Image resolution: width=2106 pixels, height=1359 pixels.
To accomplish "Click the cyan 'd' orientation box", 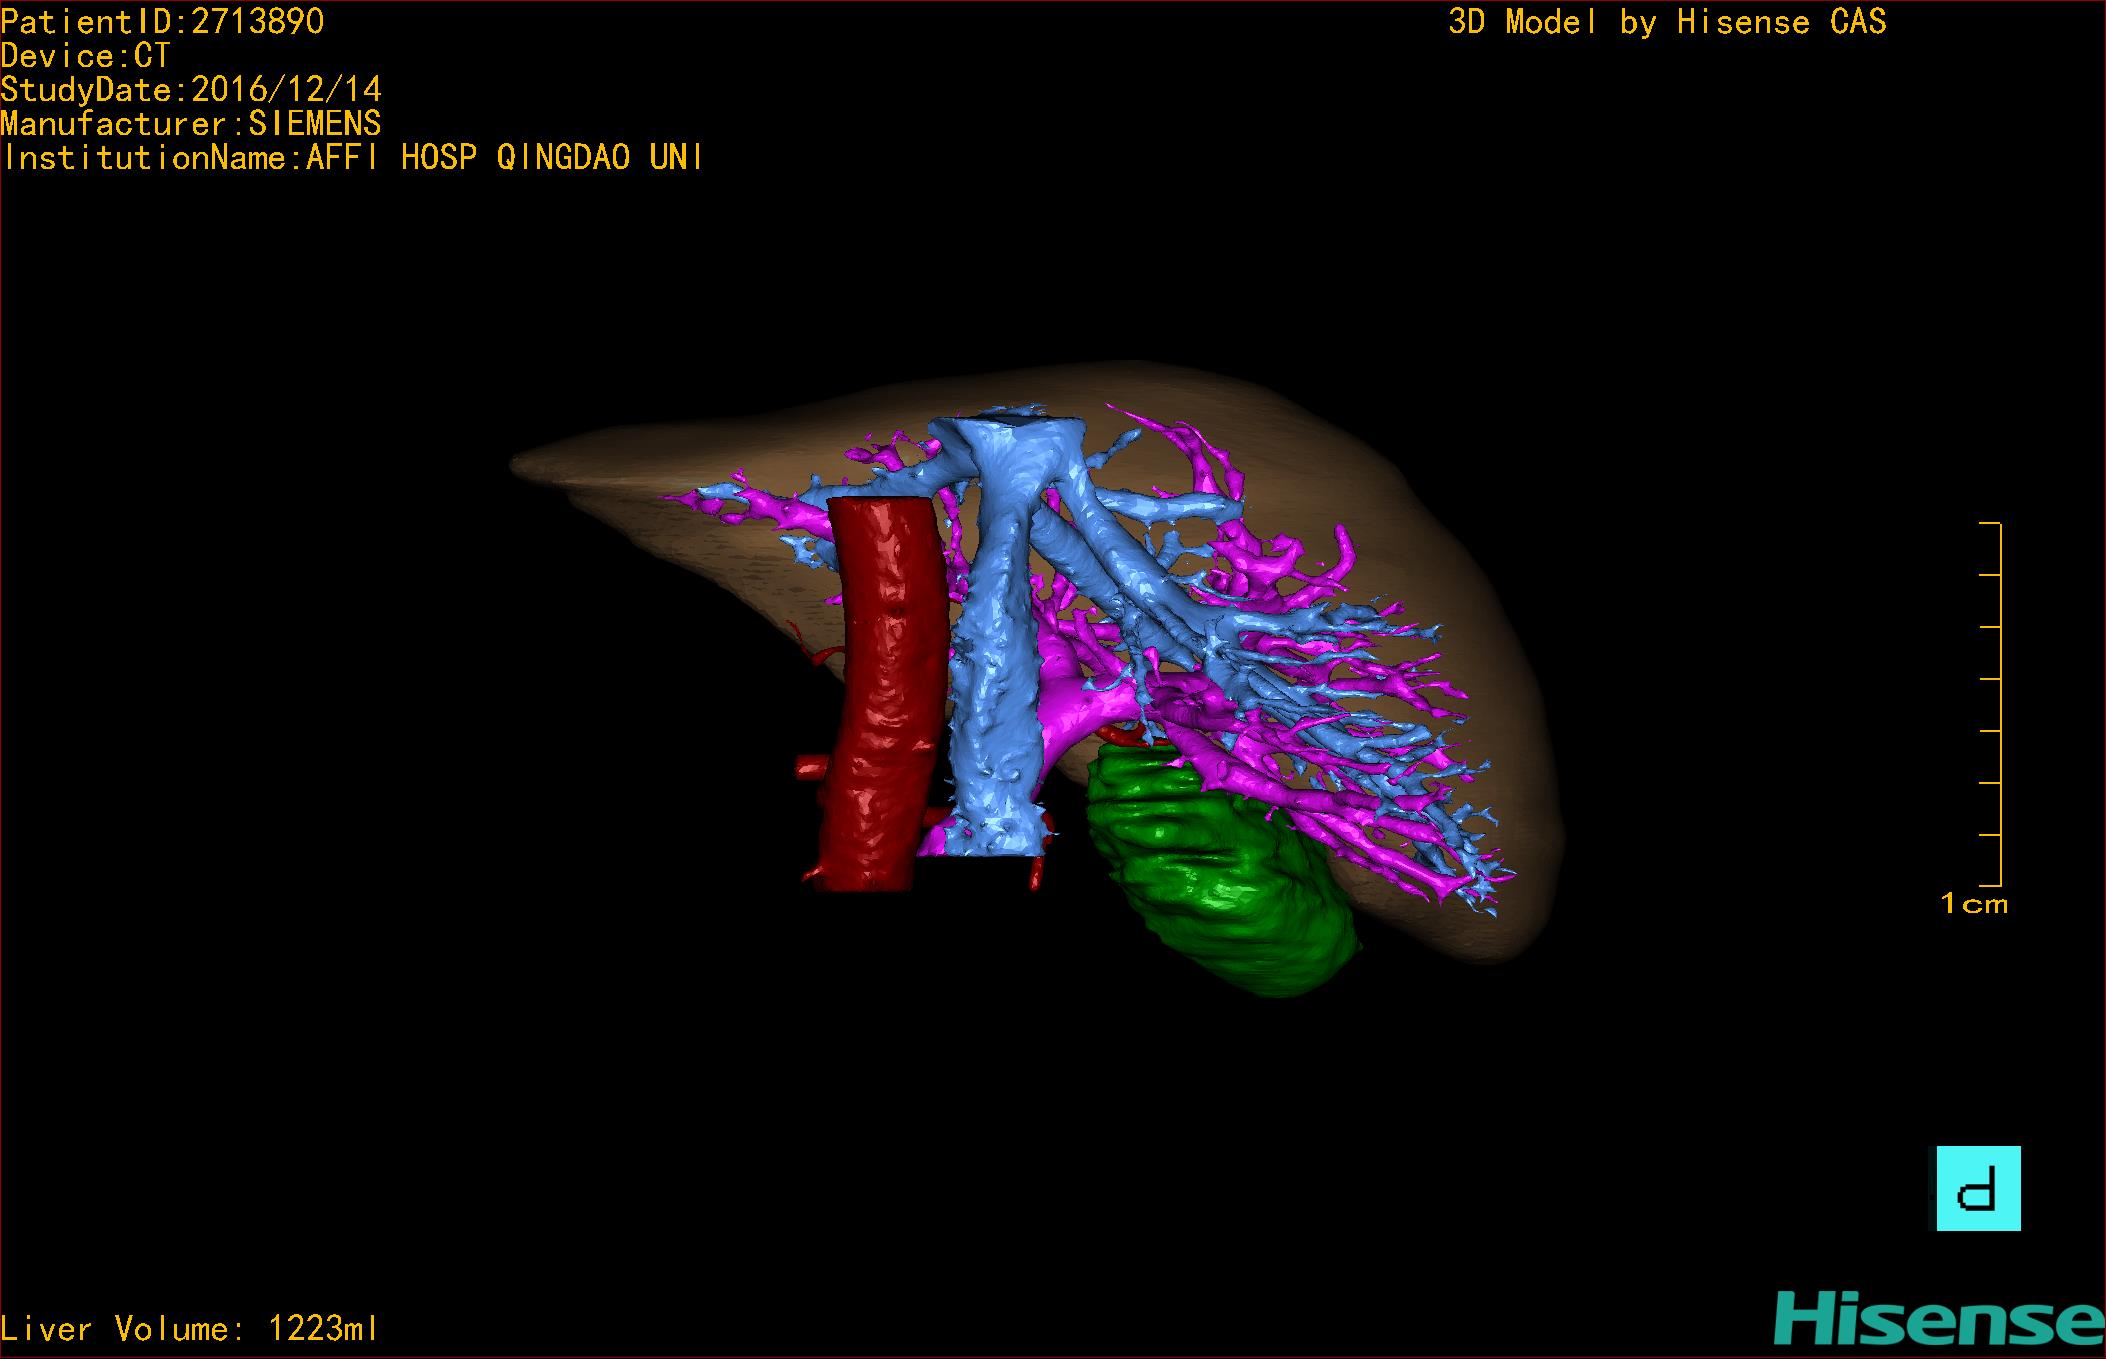I will tap(1978, 1188).
